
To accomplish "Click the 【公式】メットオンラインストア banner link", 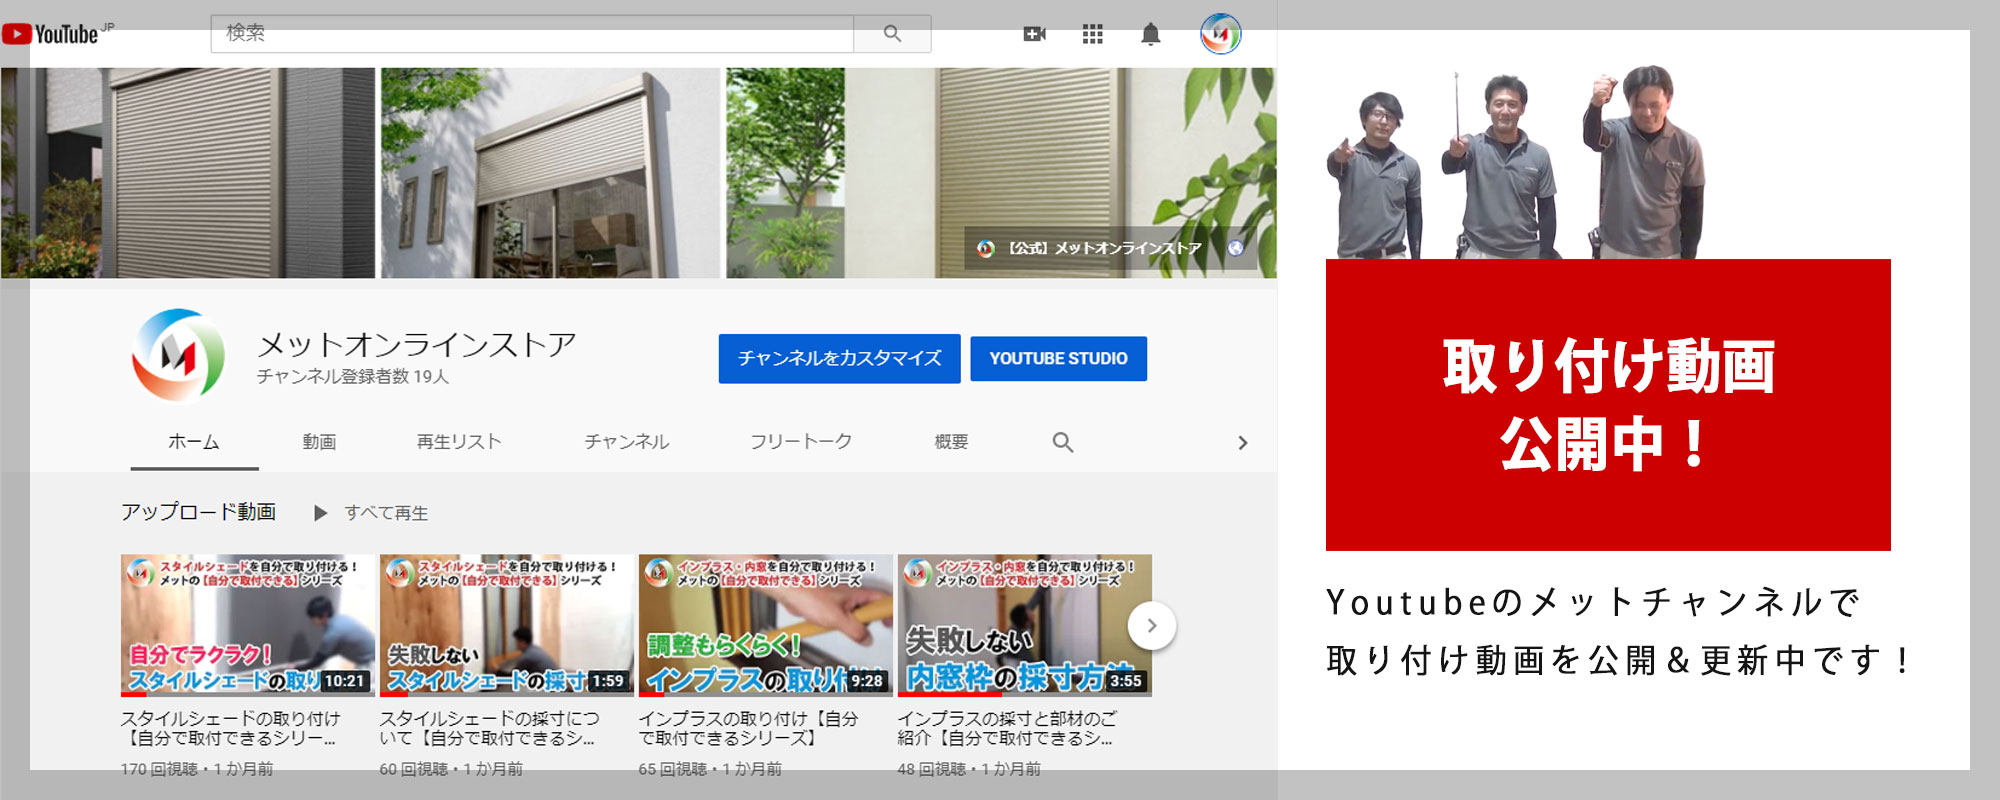I will (x=1104, y=248).
